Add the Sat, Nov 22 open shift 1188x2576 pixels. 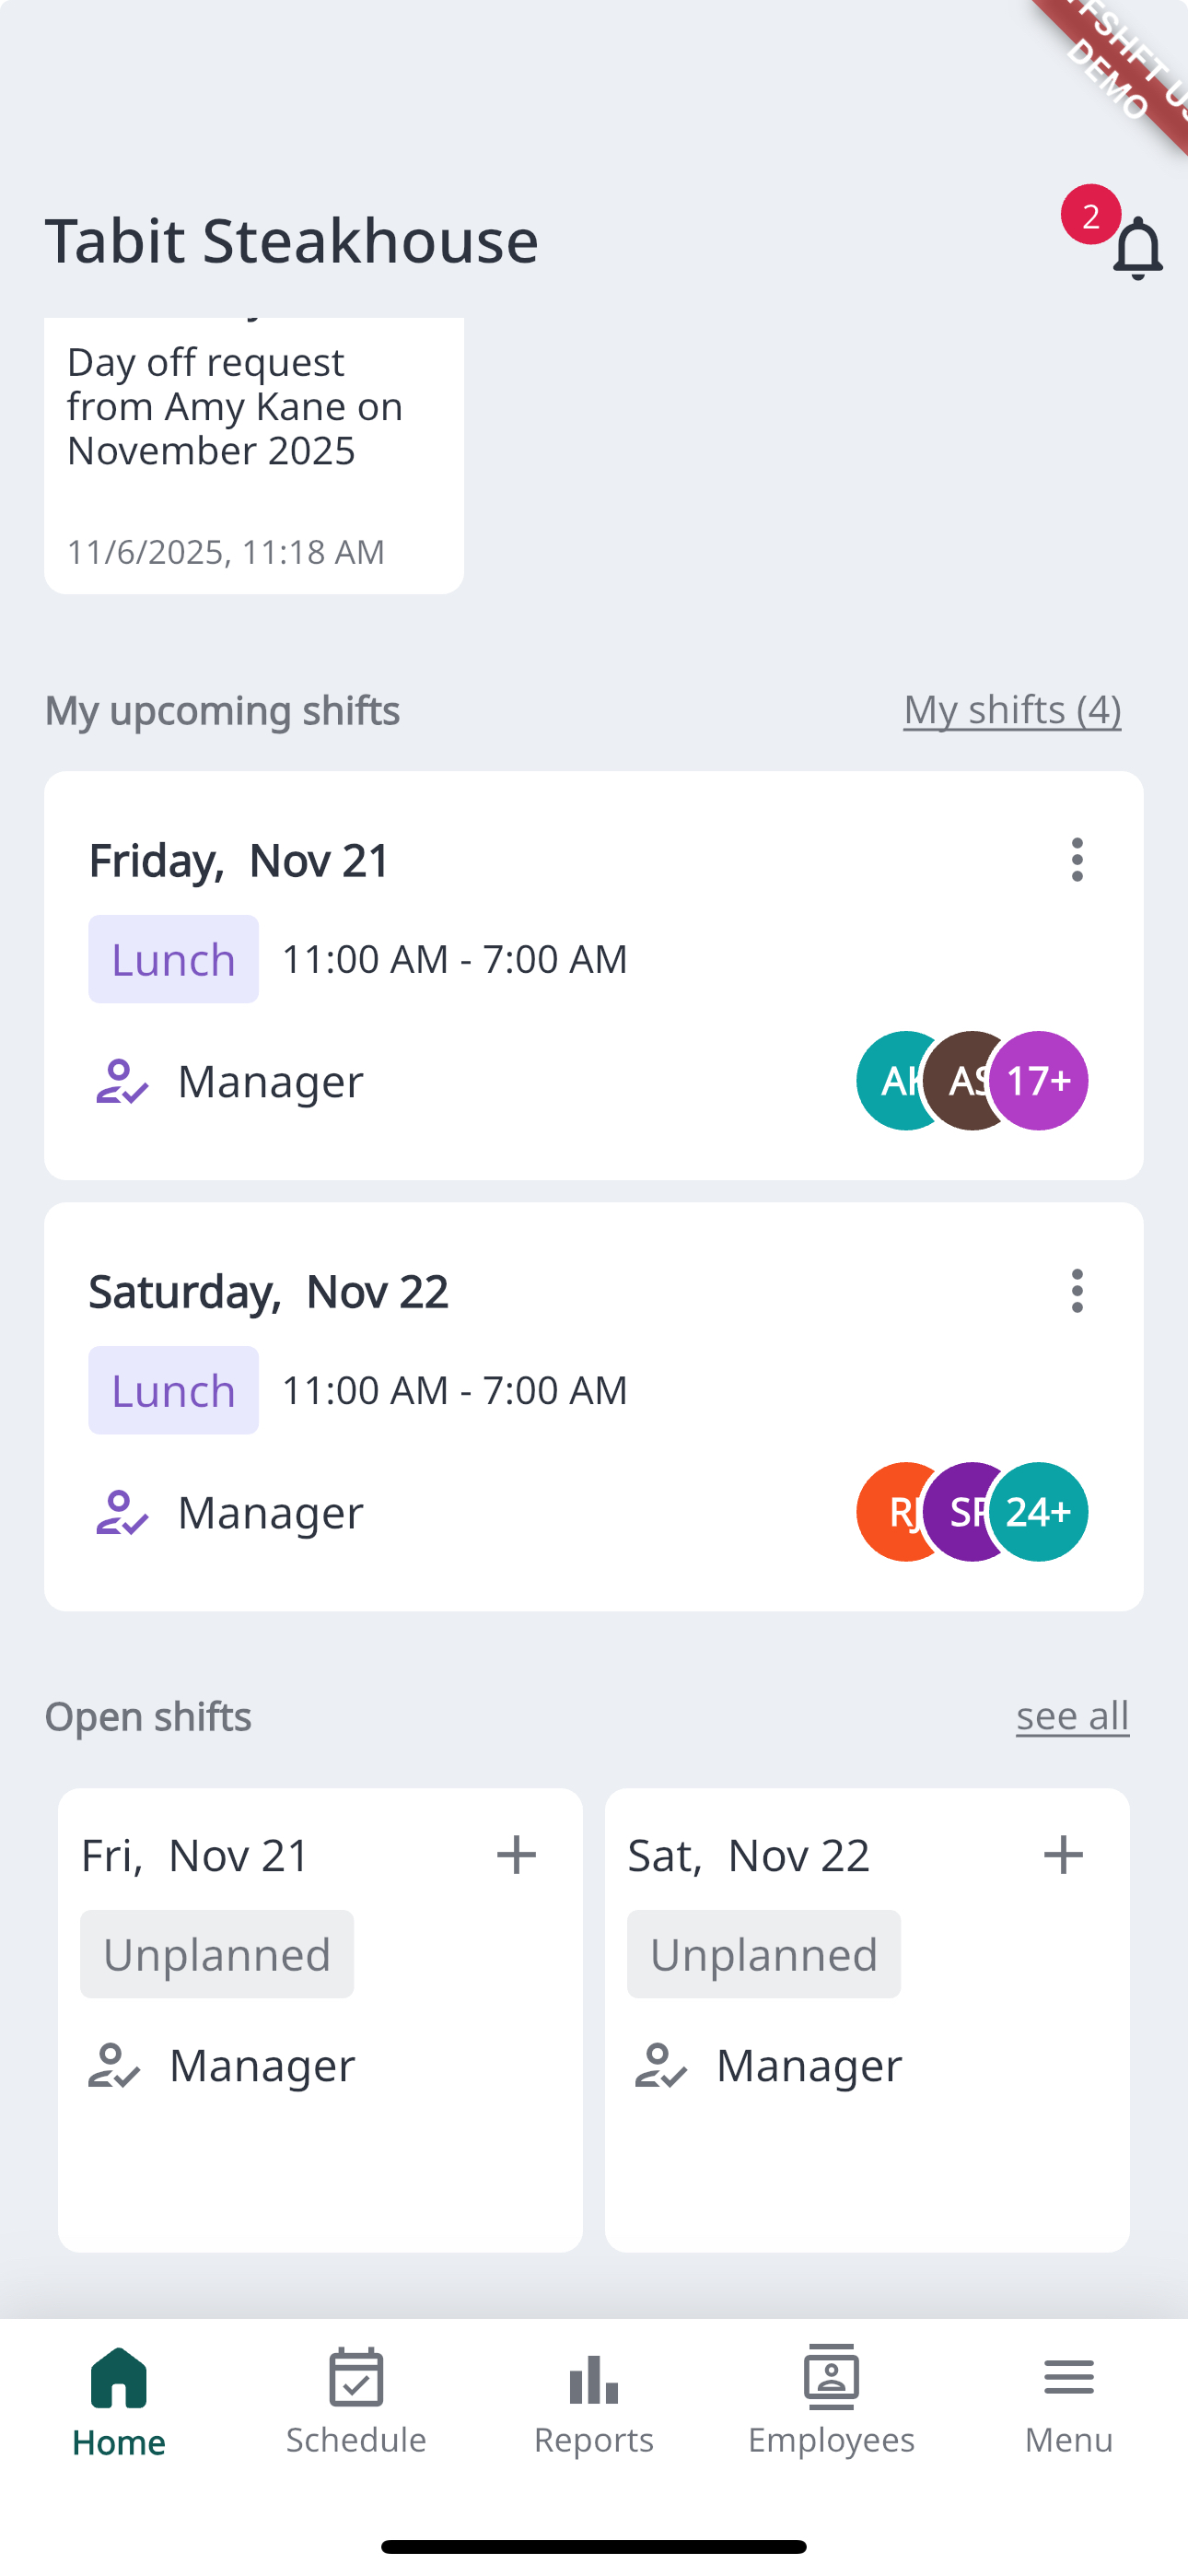(1062, 1855)
